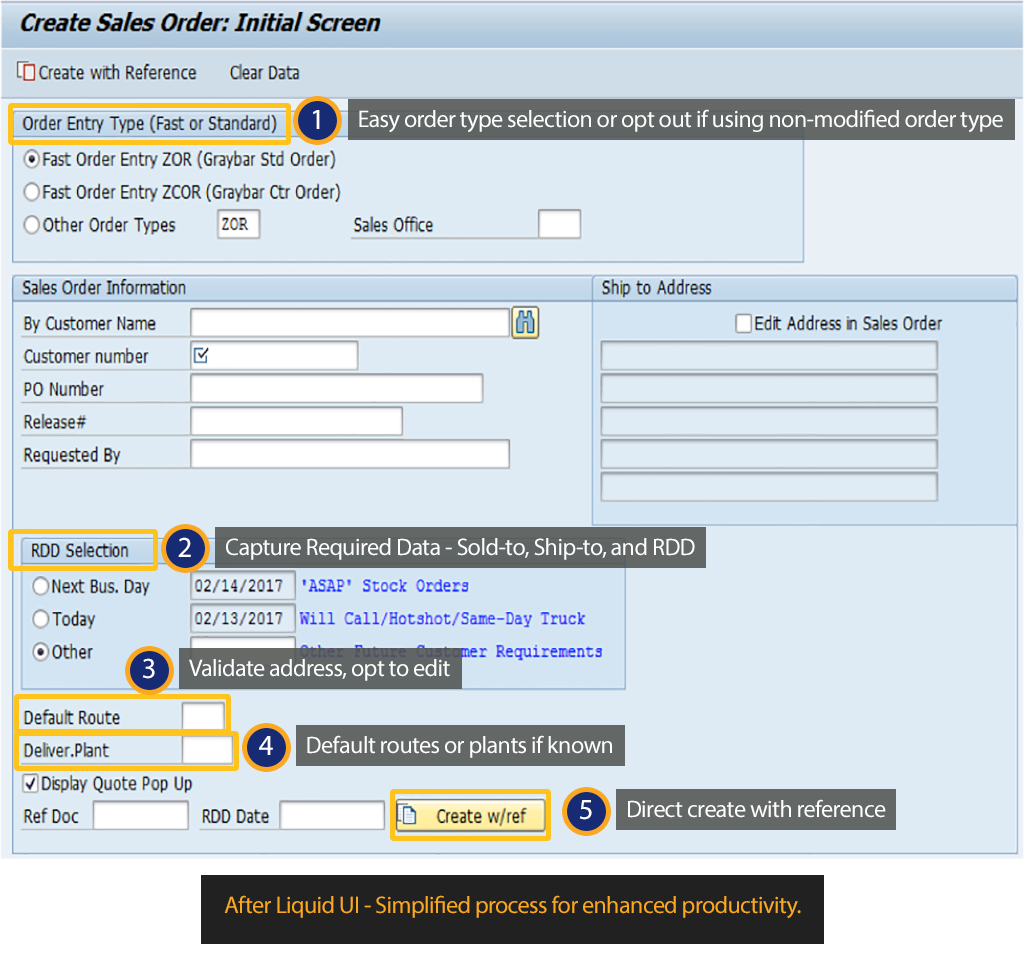Viewport: 1024px width, 972px height.
Task: Click into the Release# field
Action: 296,422
